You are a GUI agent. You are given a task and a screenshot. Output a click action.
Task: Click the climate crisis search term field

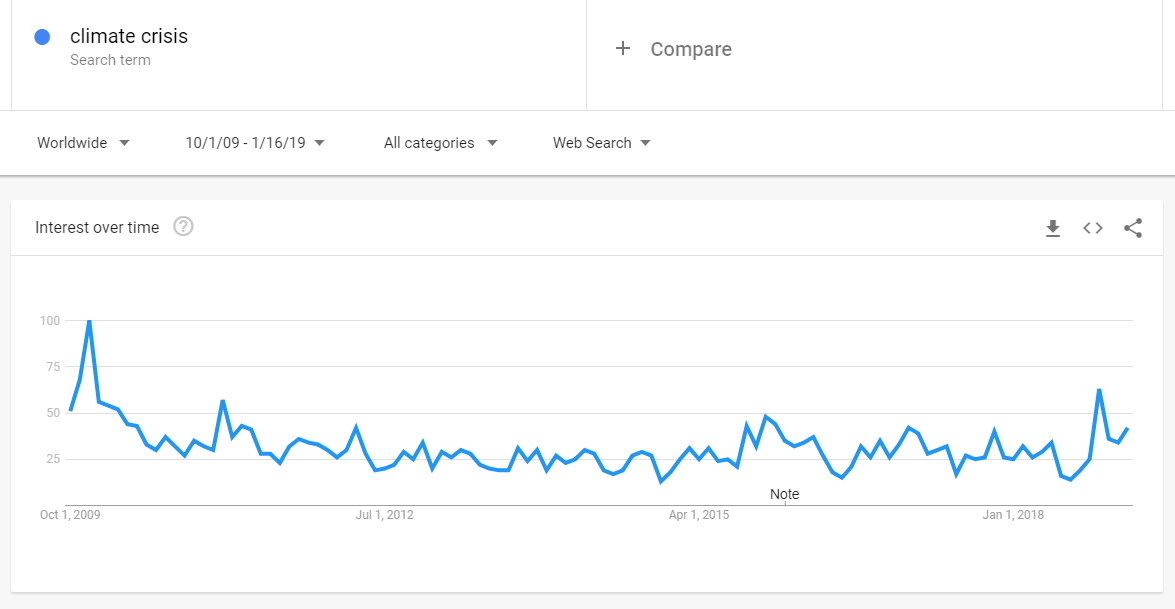pos(129,37)
